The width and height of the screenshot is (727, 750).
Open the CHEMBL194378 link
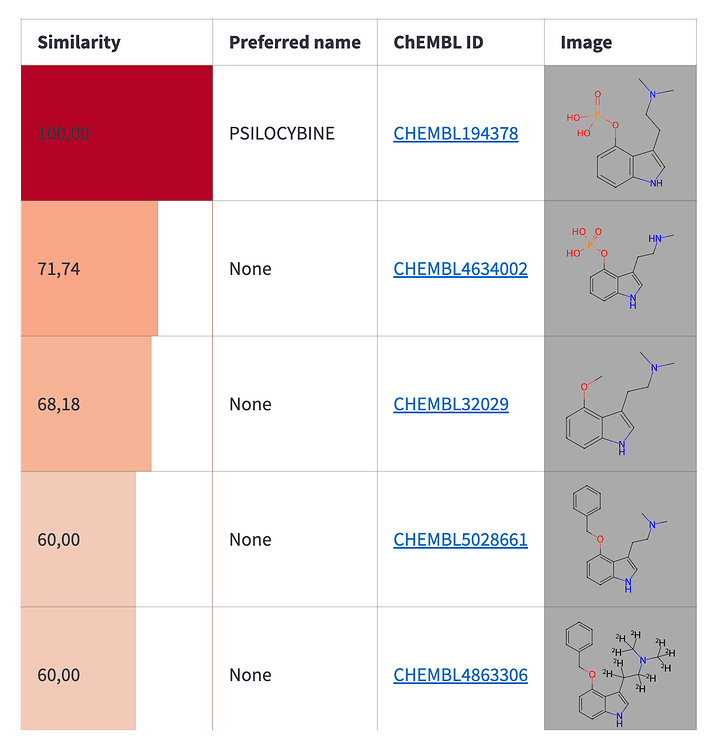[455, 133]
